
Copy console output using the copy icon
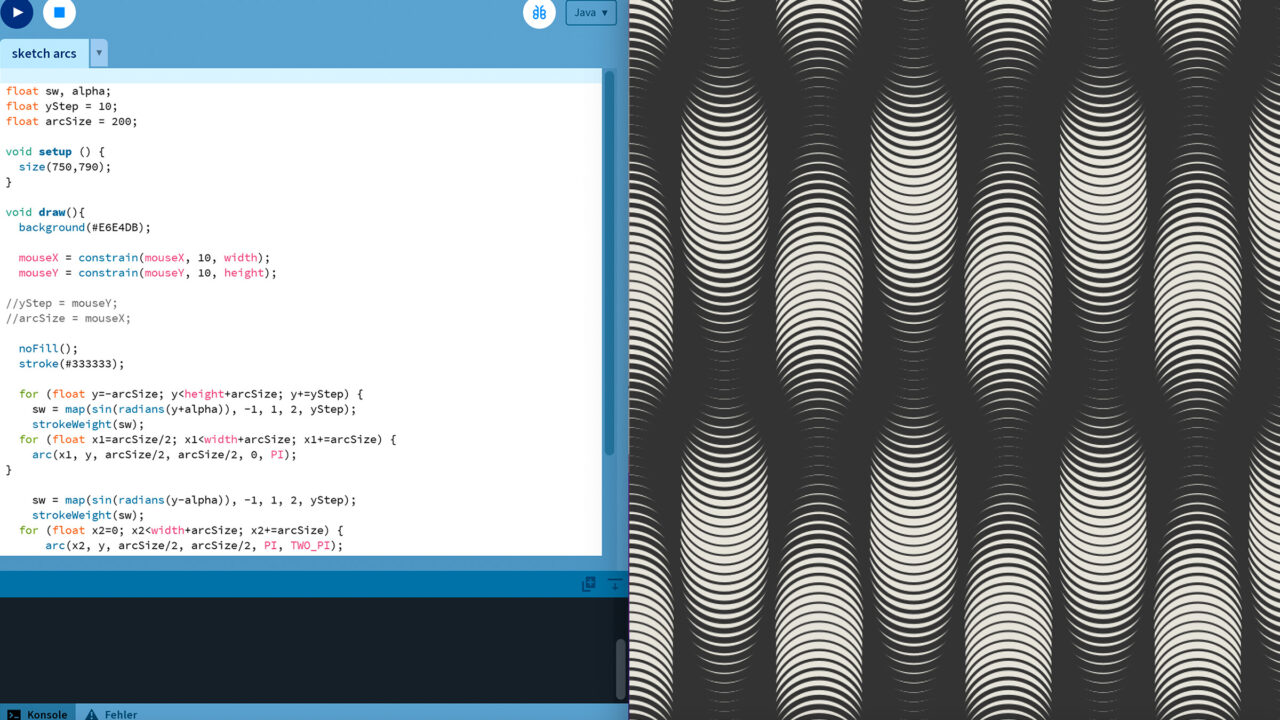[588, 583]
